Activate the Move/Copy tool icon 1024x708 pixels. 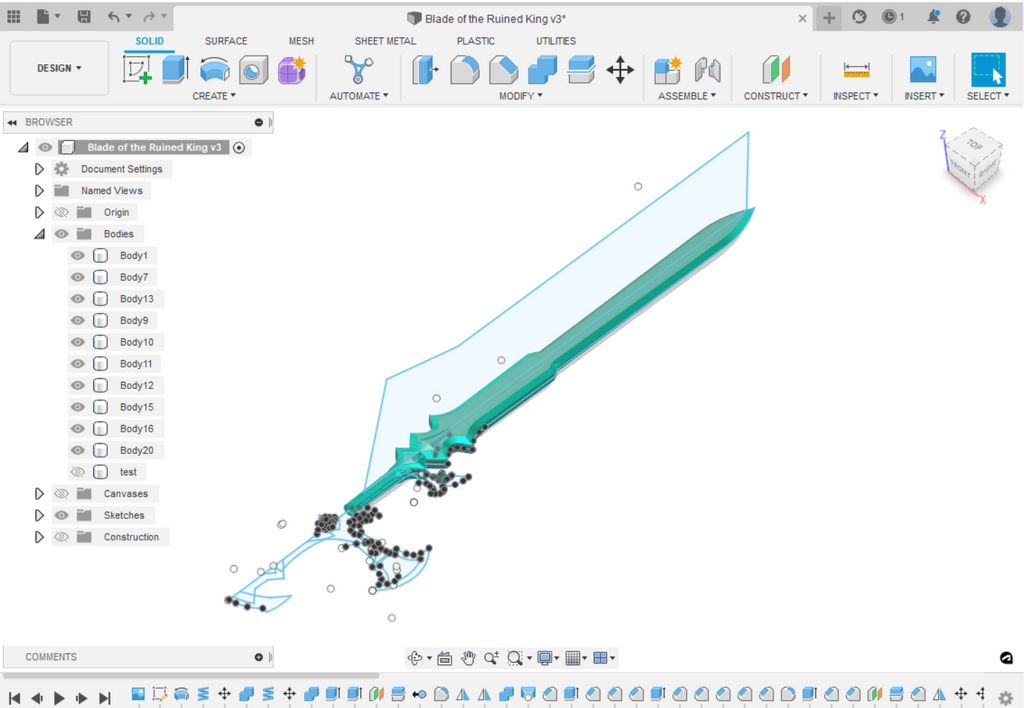[620, 69]
